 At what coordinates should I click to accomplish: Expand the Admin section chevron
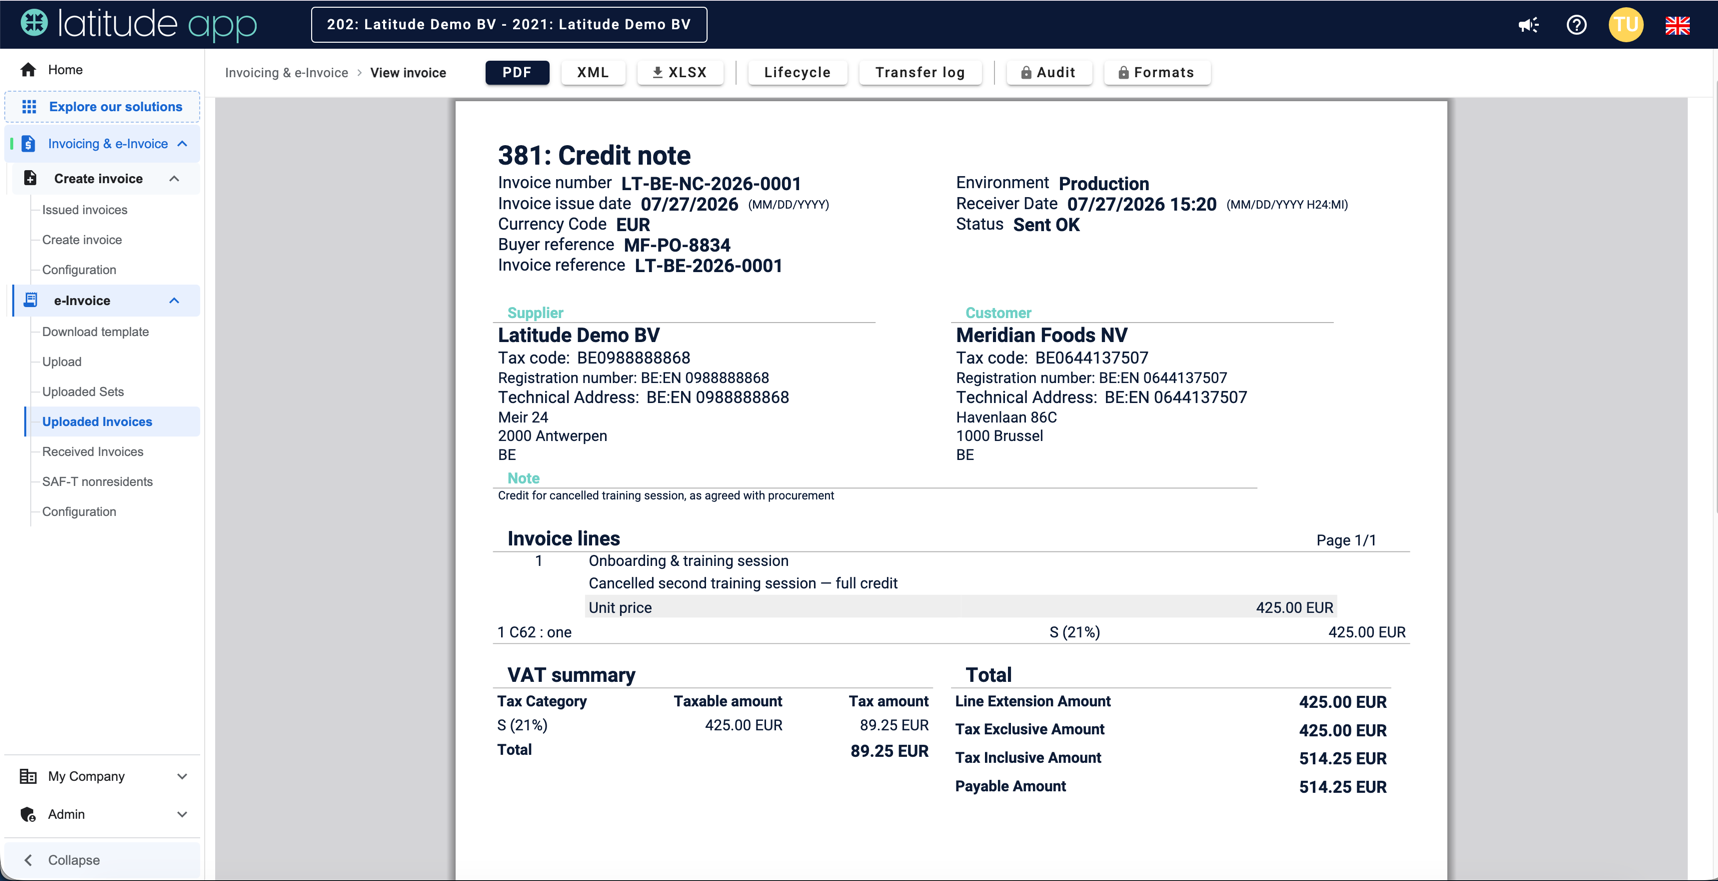182,815
